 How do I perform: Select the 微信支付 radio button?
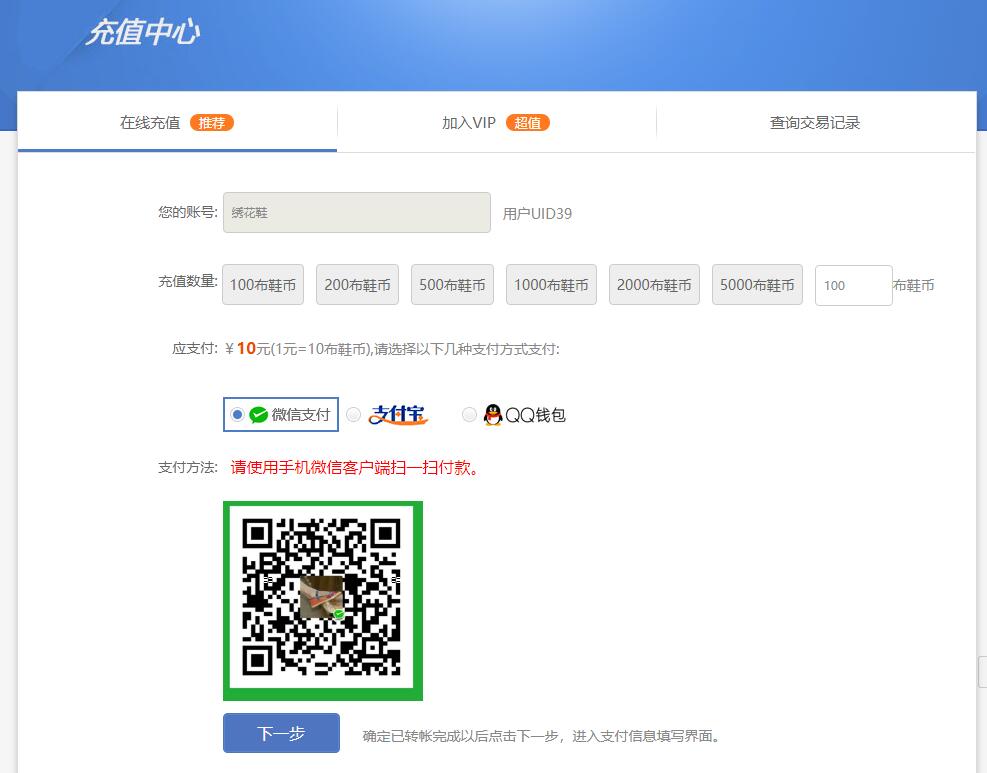point(237,414)
